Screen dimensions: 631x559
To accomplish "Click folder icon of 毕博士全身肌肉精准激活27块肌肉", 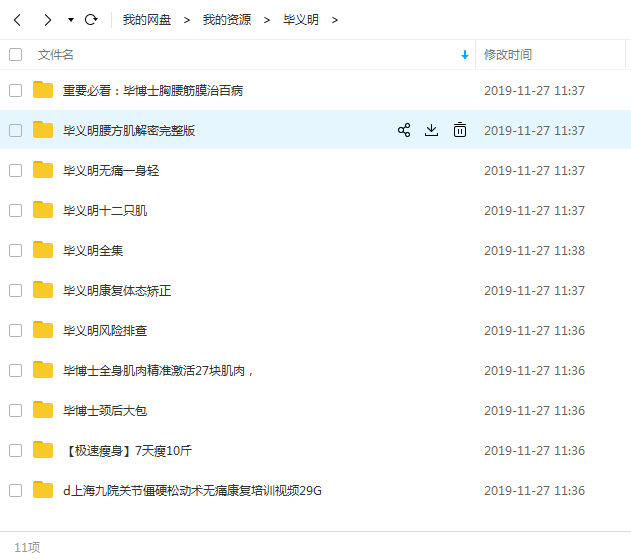I will coord(43,369).
